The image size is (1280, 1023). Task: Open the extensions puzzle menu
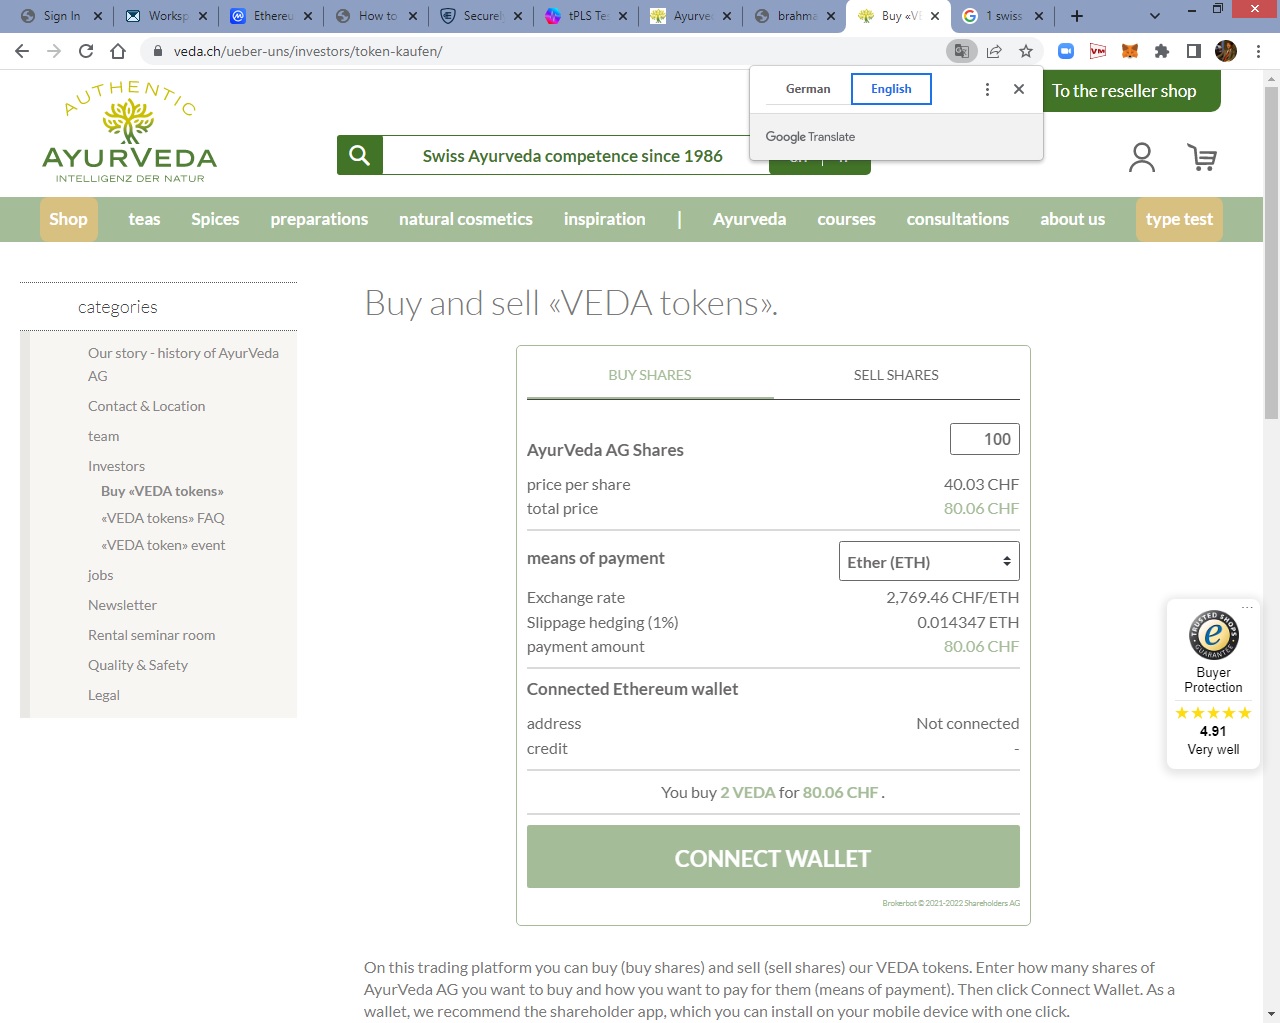click(1162, 51)
